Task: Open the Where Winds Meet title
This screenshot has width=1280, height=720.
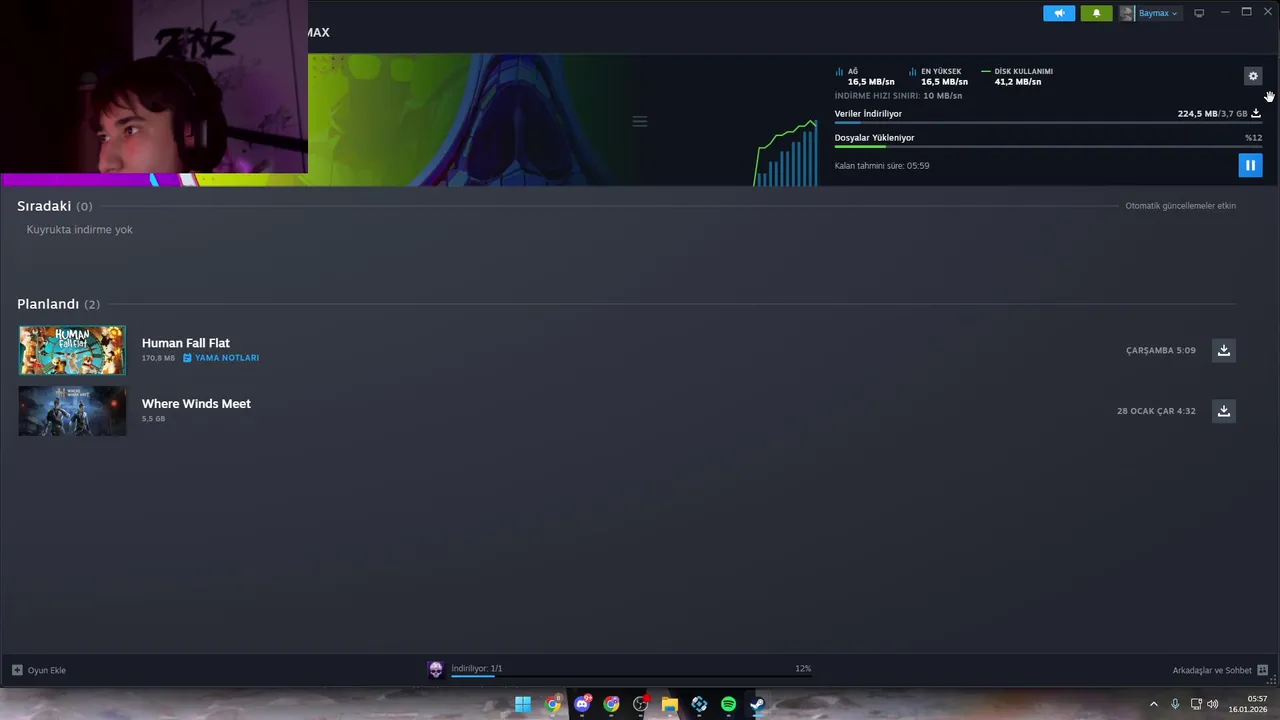Action: click(x=196, y=404)
